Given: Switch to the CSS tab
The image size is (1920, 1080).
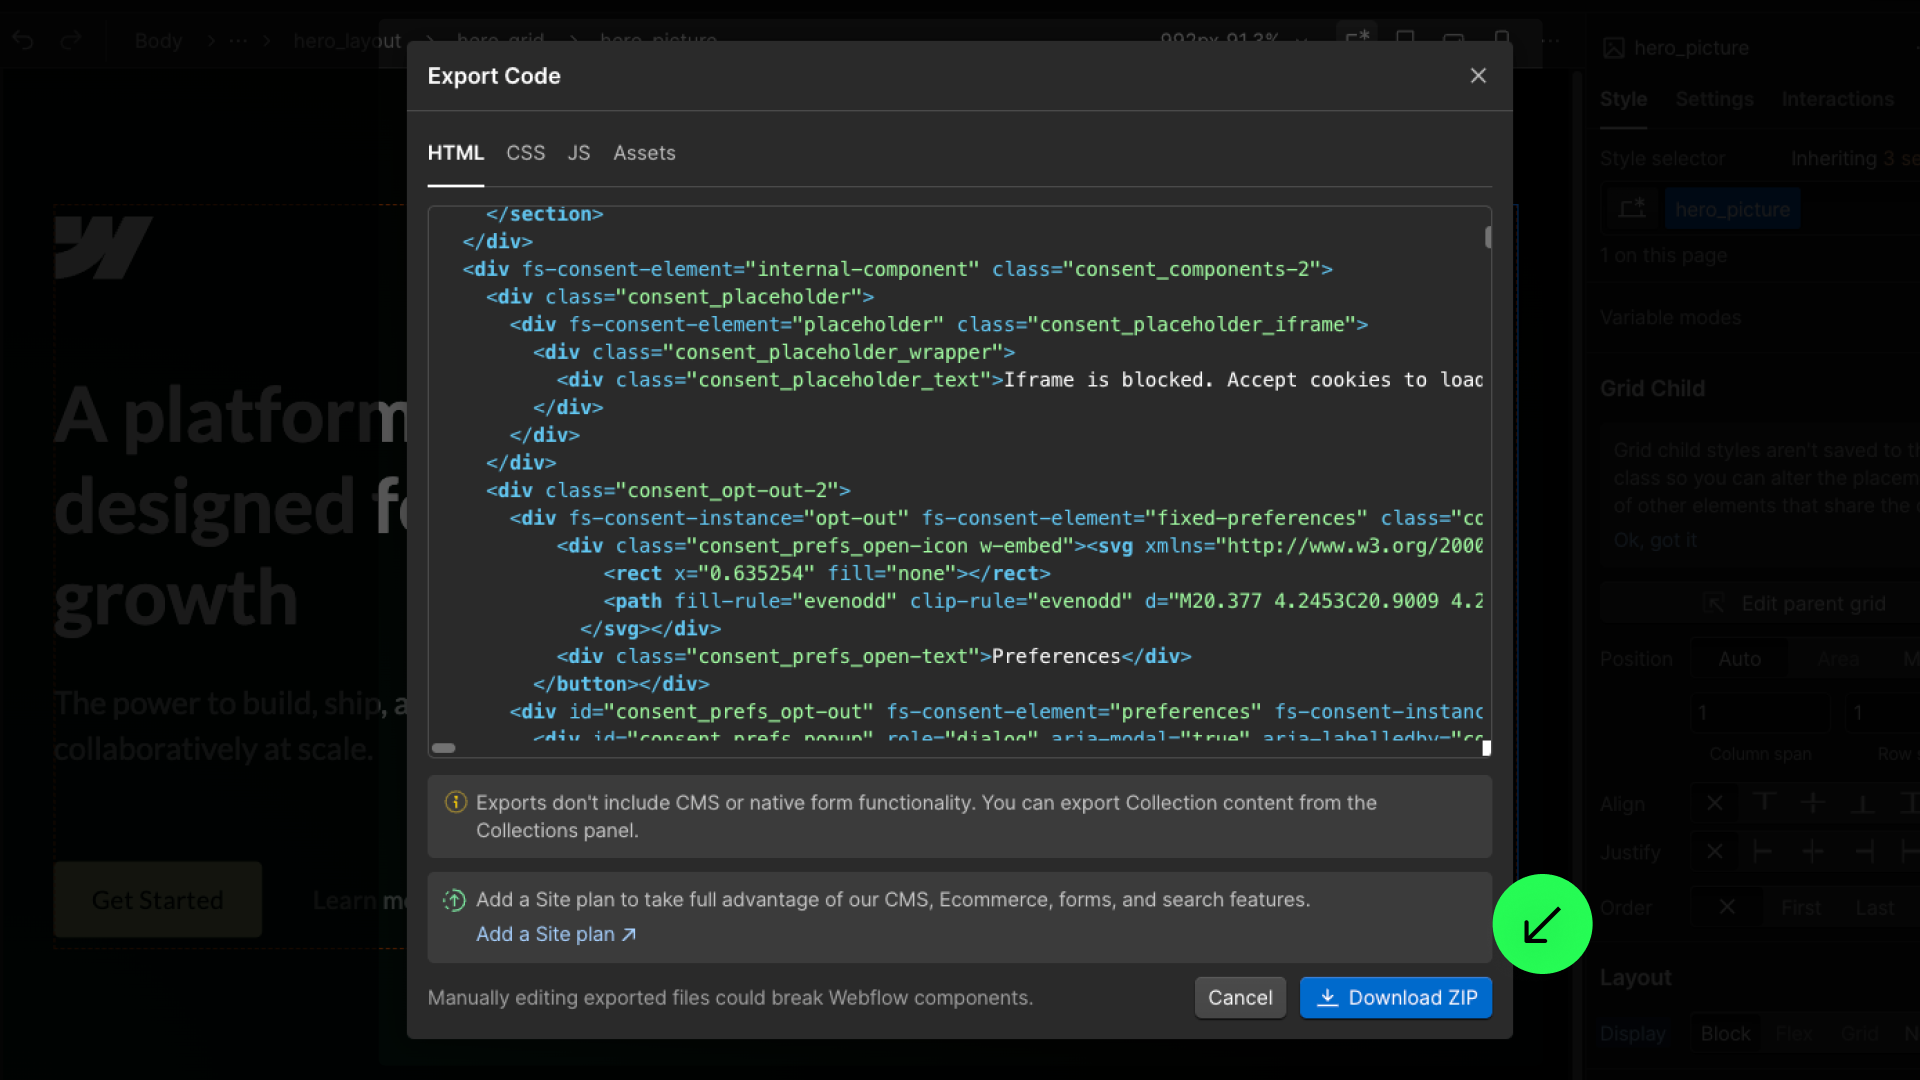Looking at the screenshot, I should [x=525, y=153].
